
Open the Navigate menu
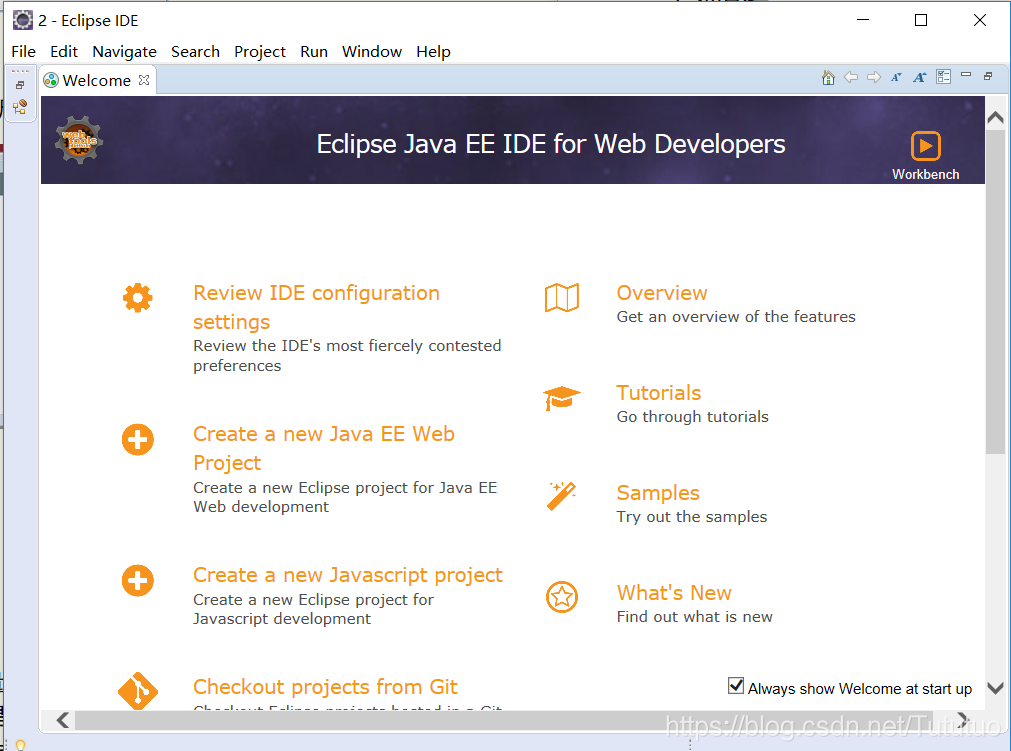[x=124, y=52]
